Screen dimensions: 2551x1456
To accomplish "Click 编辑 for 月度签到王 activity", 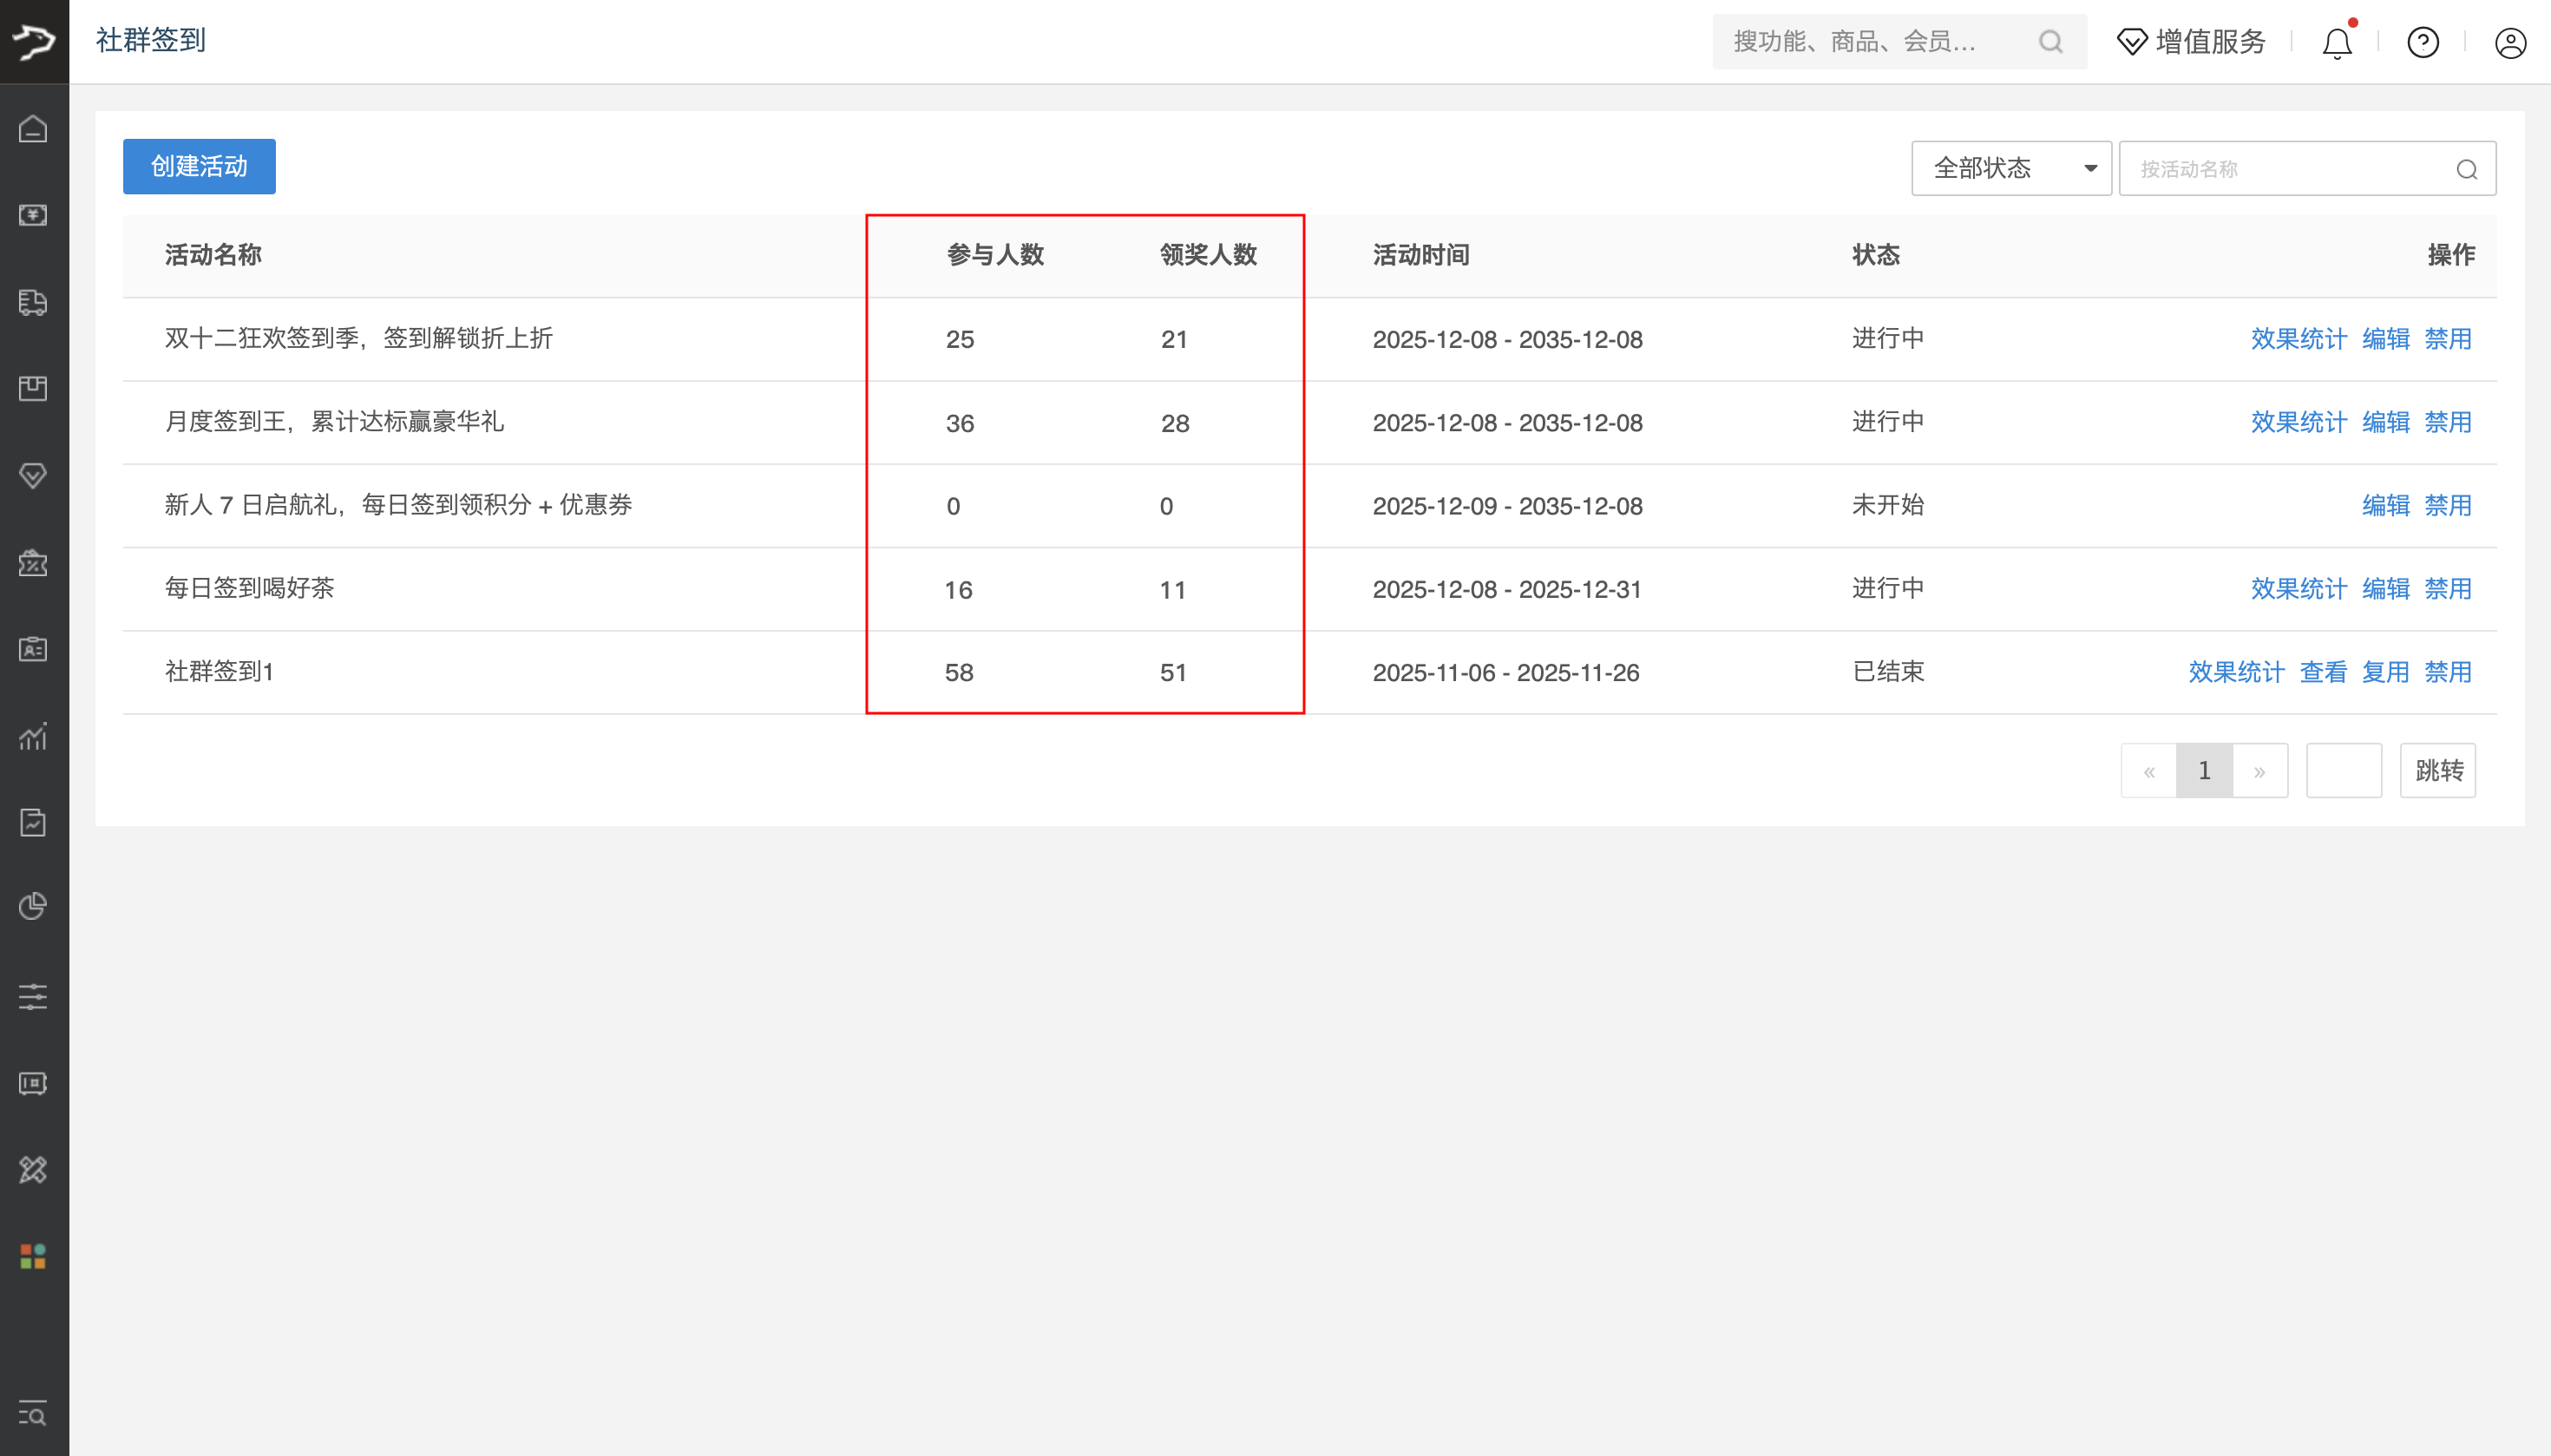I will point(2385,422).
